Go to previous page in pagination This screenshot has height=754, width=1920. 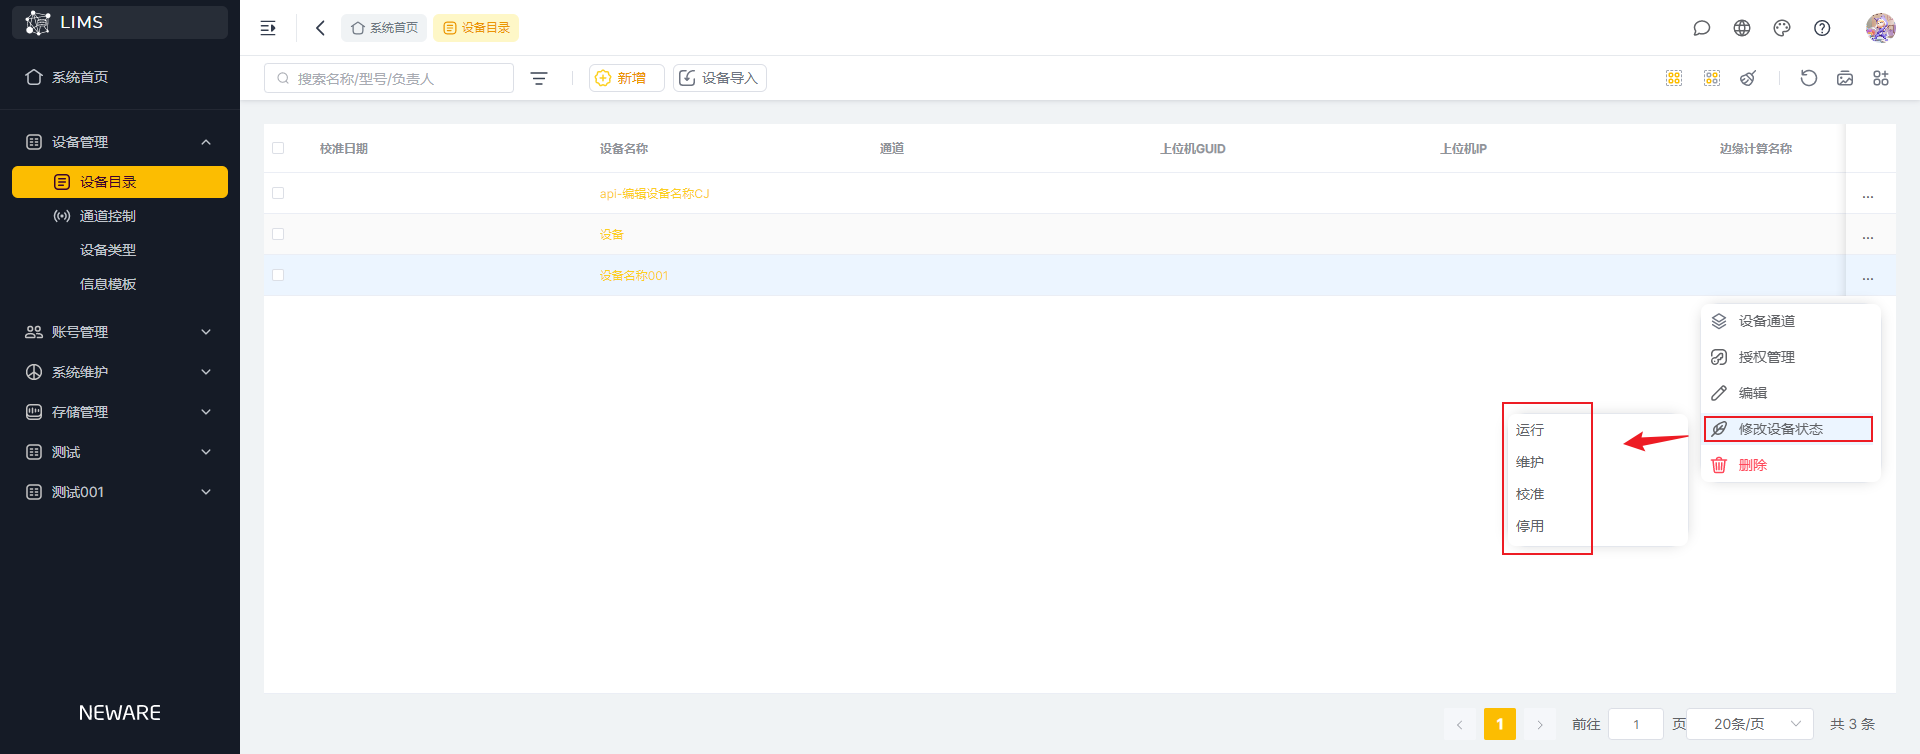point(1460,724)
